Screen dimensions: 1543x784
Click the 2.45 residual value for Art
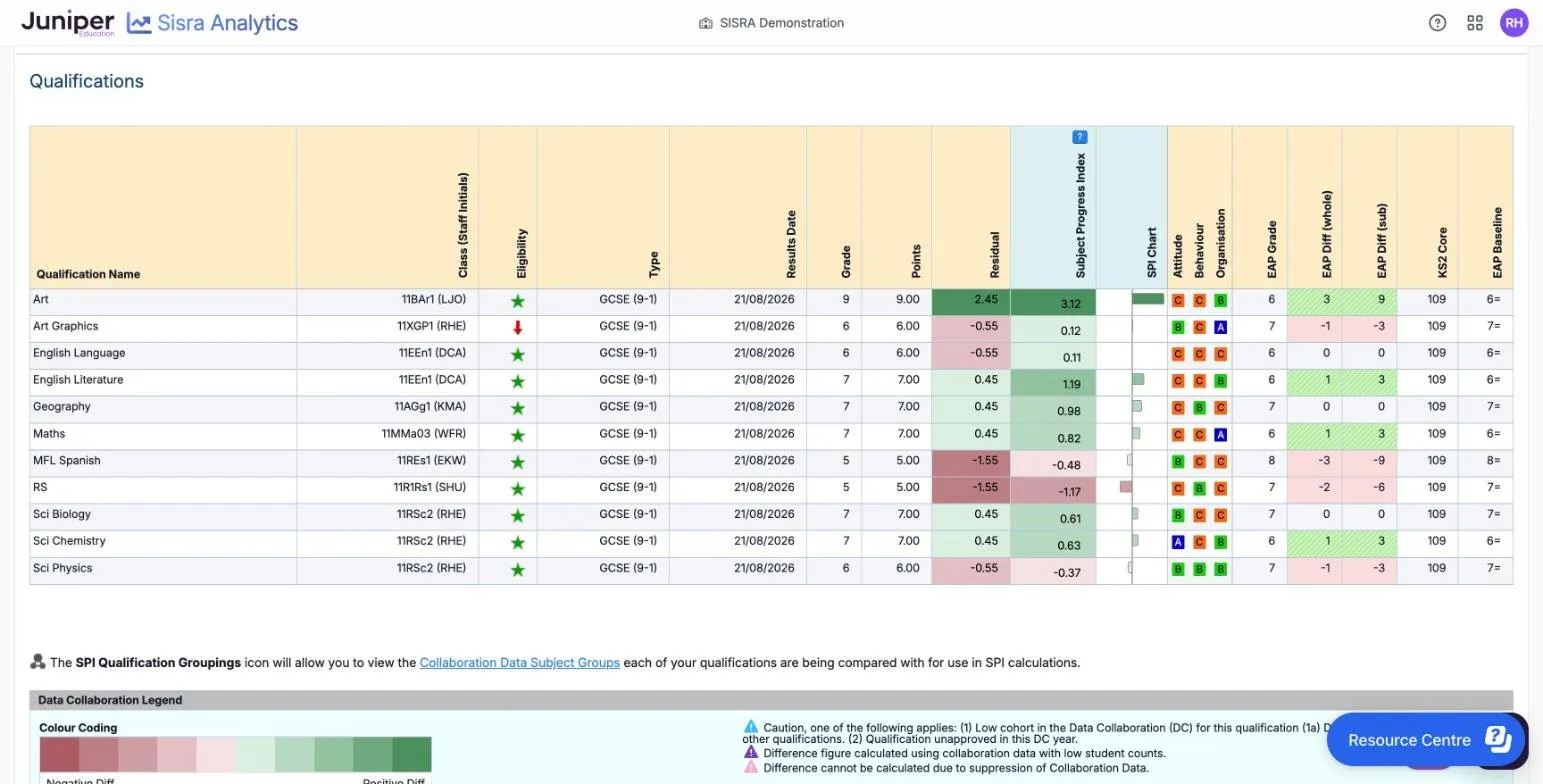coord(985,299)
